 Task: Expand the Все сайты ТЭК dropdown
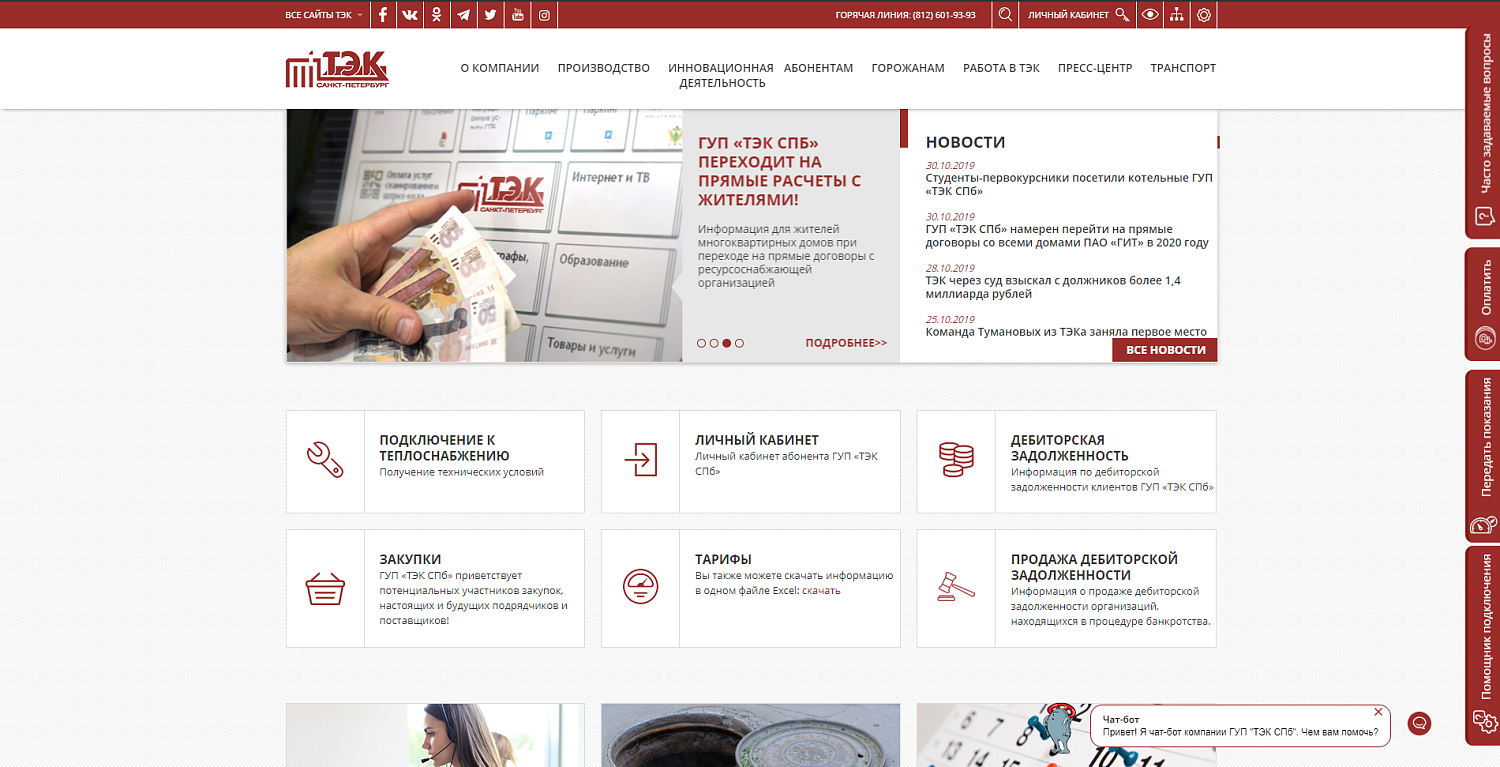point(324,15)
